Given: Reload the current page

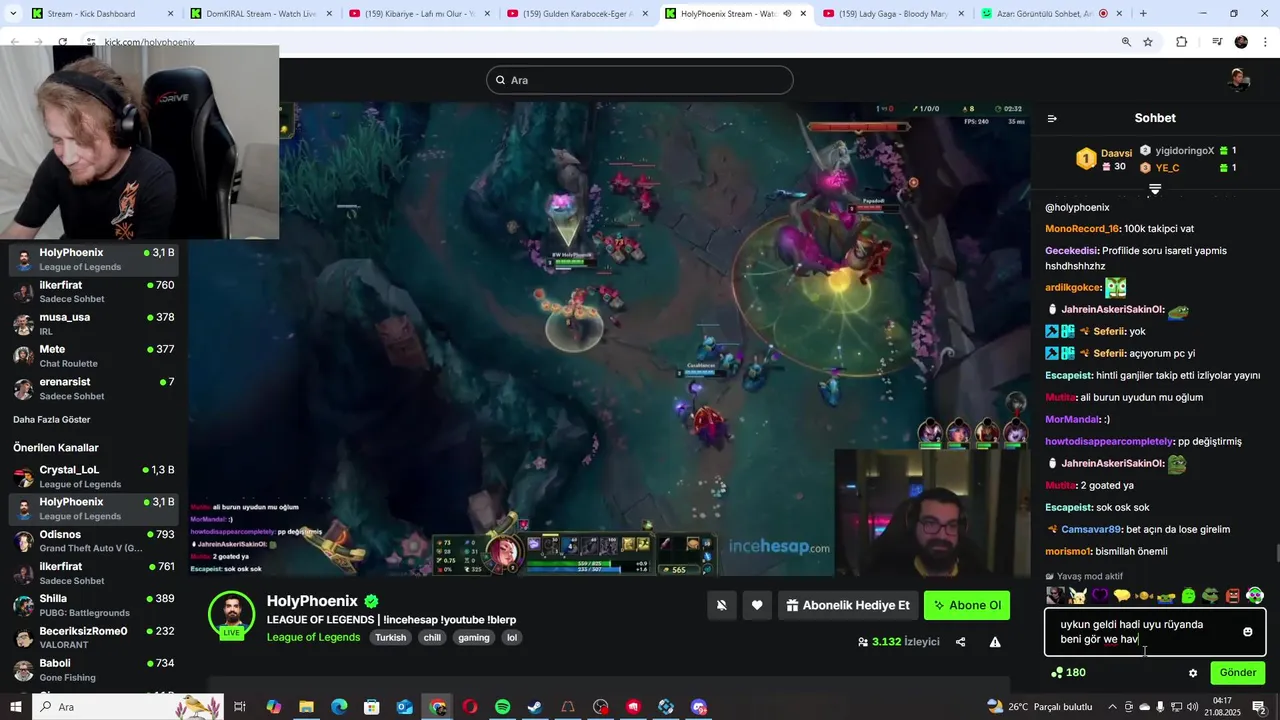Looking at the screenshot, I should point(62,42).
